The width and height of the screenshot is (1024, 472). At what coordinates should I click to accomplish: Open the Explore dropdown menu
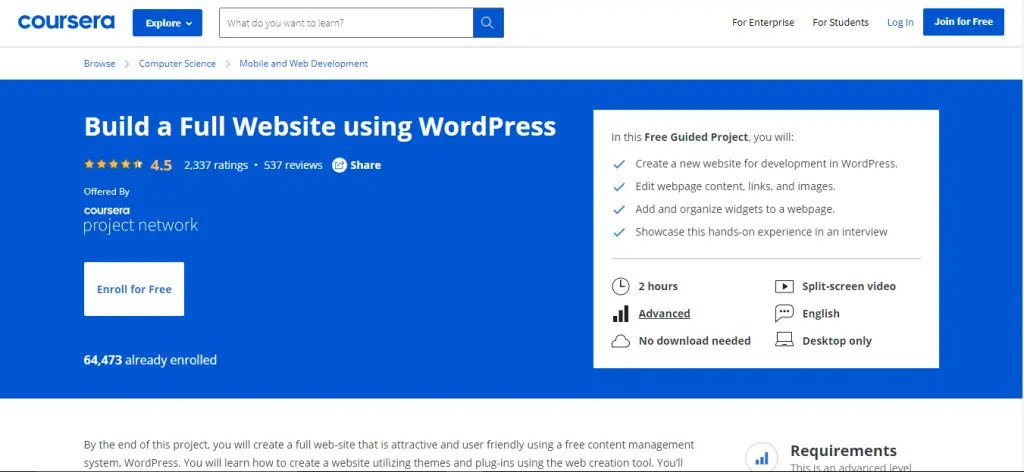pos(167,22)
